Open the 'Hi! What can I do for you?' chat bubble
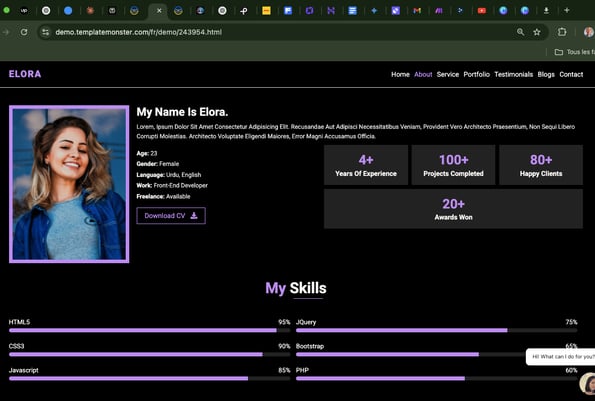The width and height of the screenshot is (595, 401). pyautogui.click(x=560, y=357)
